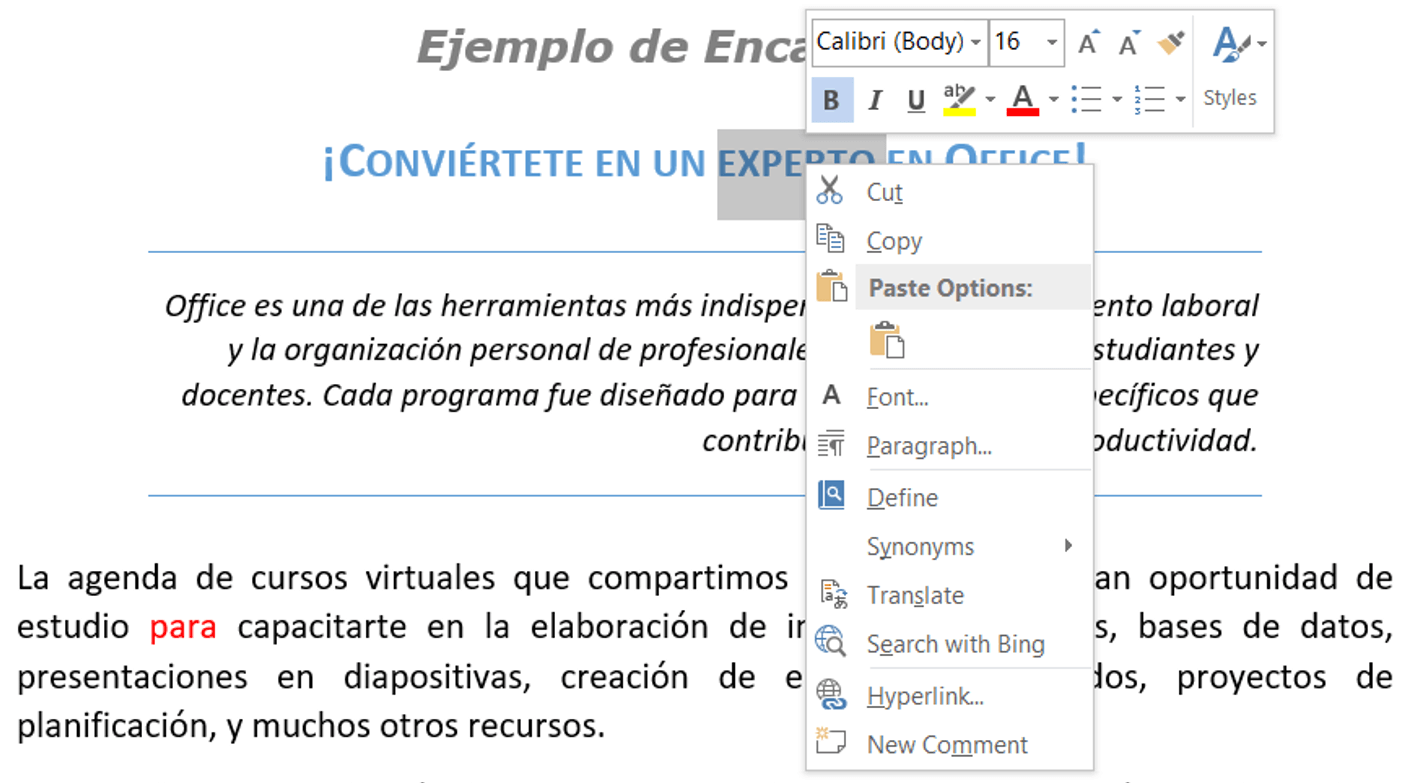Expand the Synonyms submenu arrow
1405x783 pixels.
pos(1068,545)
